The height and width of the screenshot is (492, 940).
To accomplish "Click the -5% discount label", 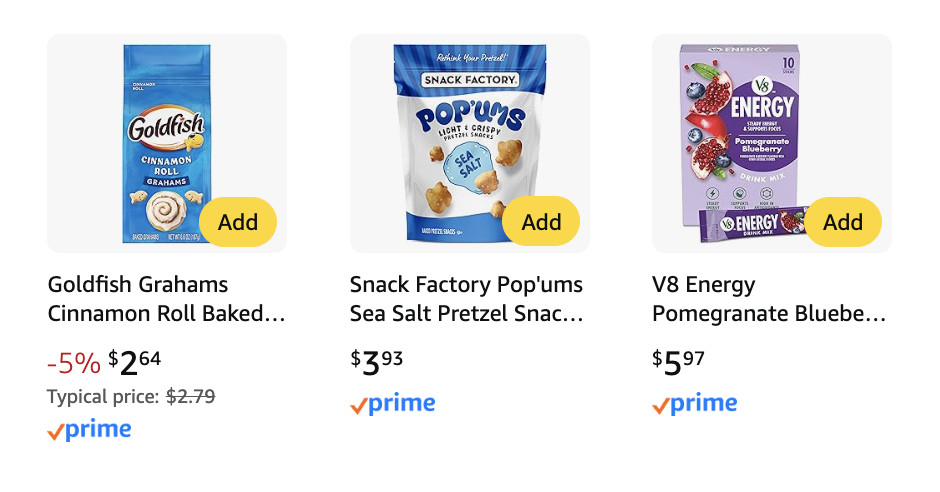I will coord(73,362).
